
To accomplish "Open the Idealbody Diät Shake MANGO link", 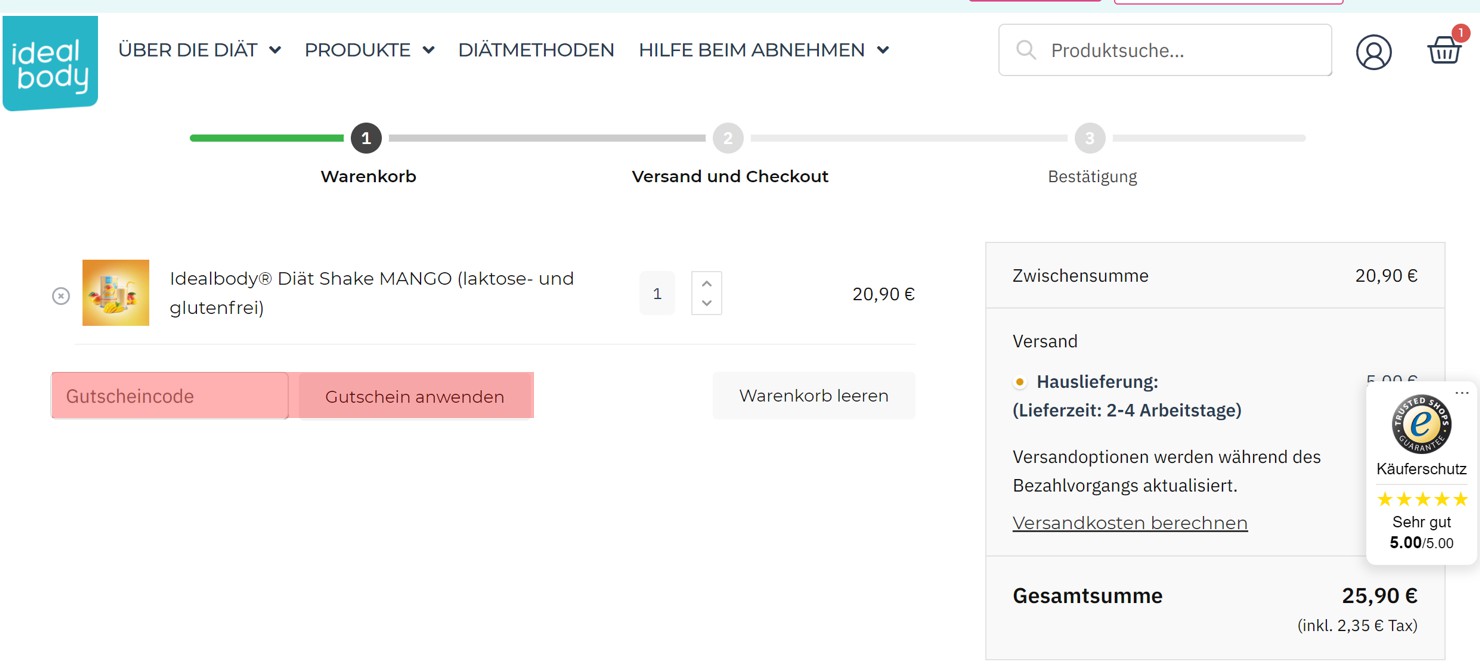I will pos(372,293).
